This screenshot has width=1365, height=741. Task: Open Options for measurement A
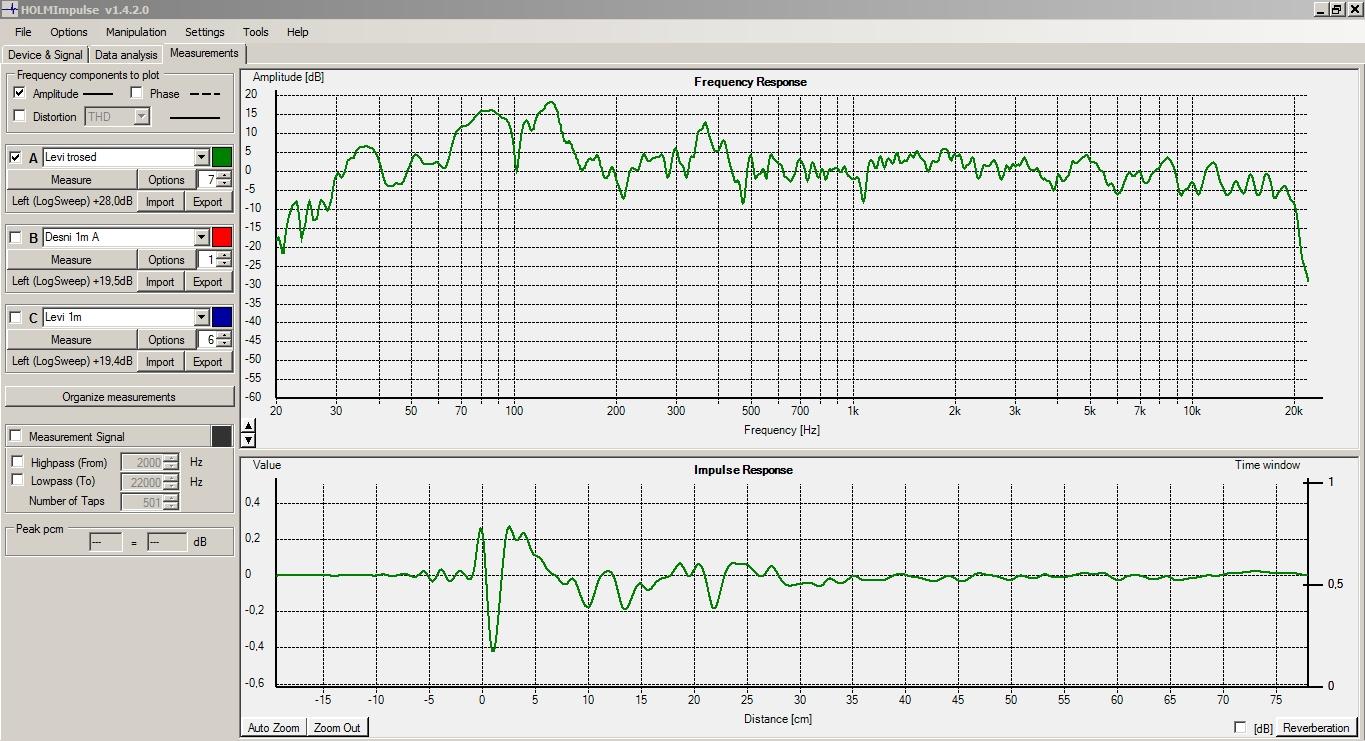click(x=166, y=180)
